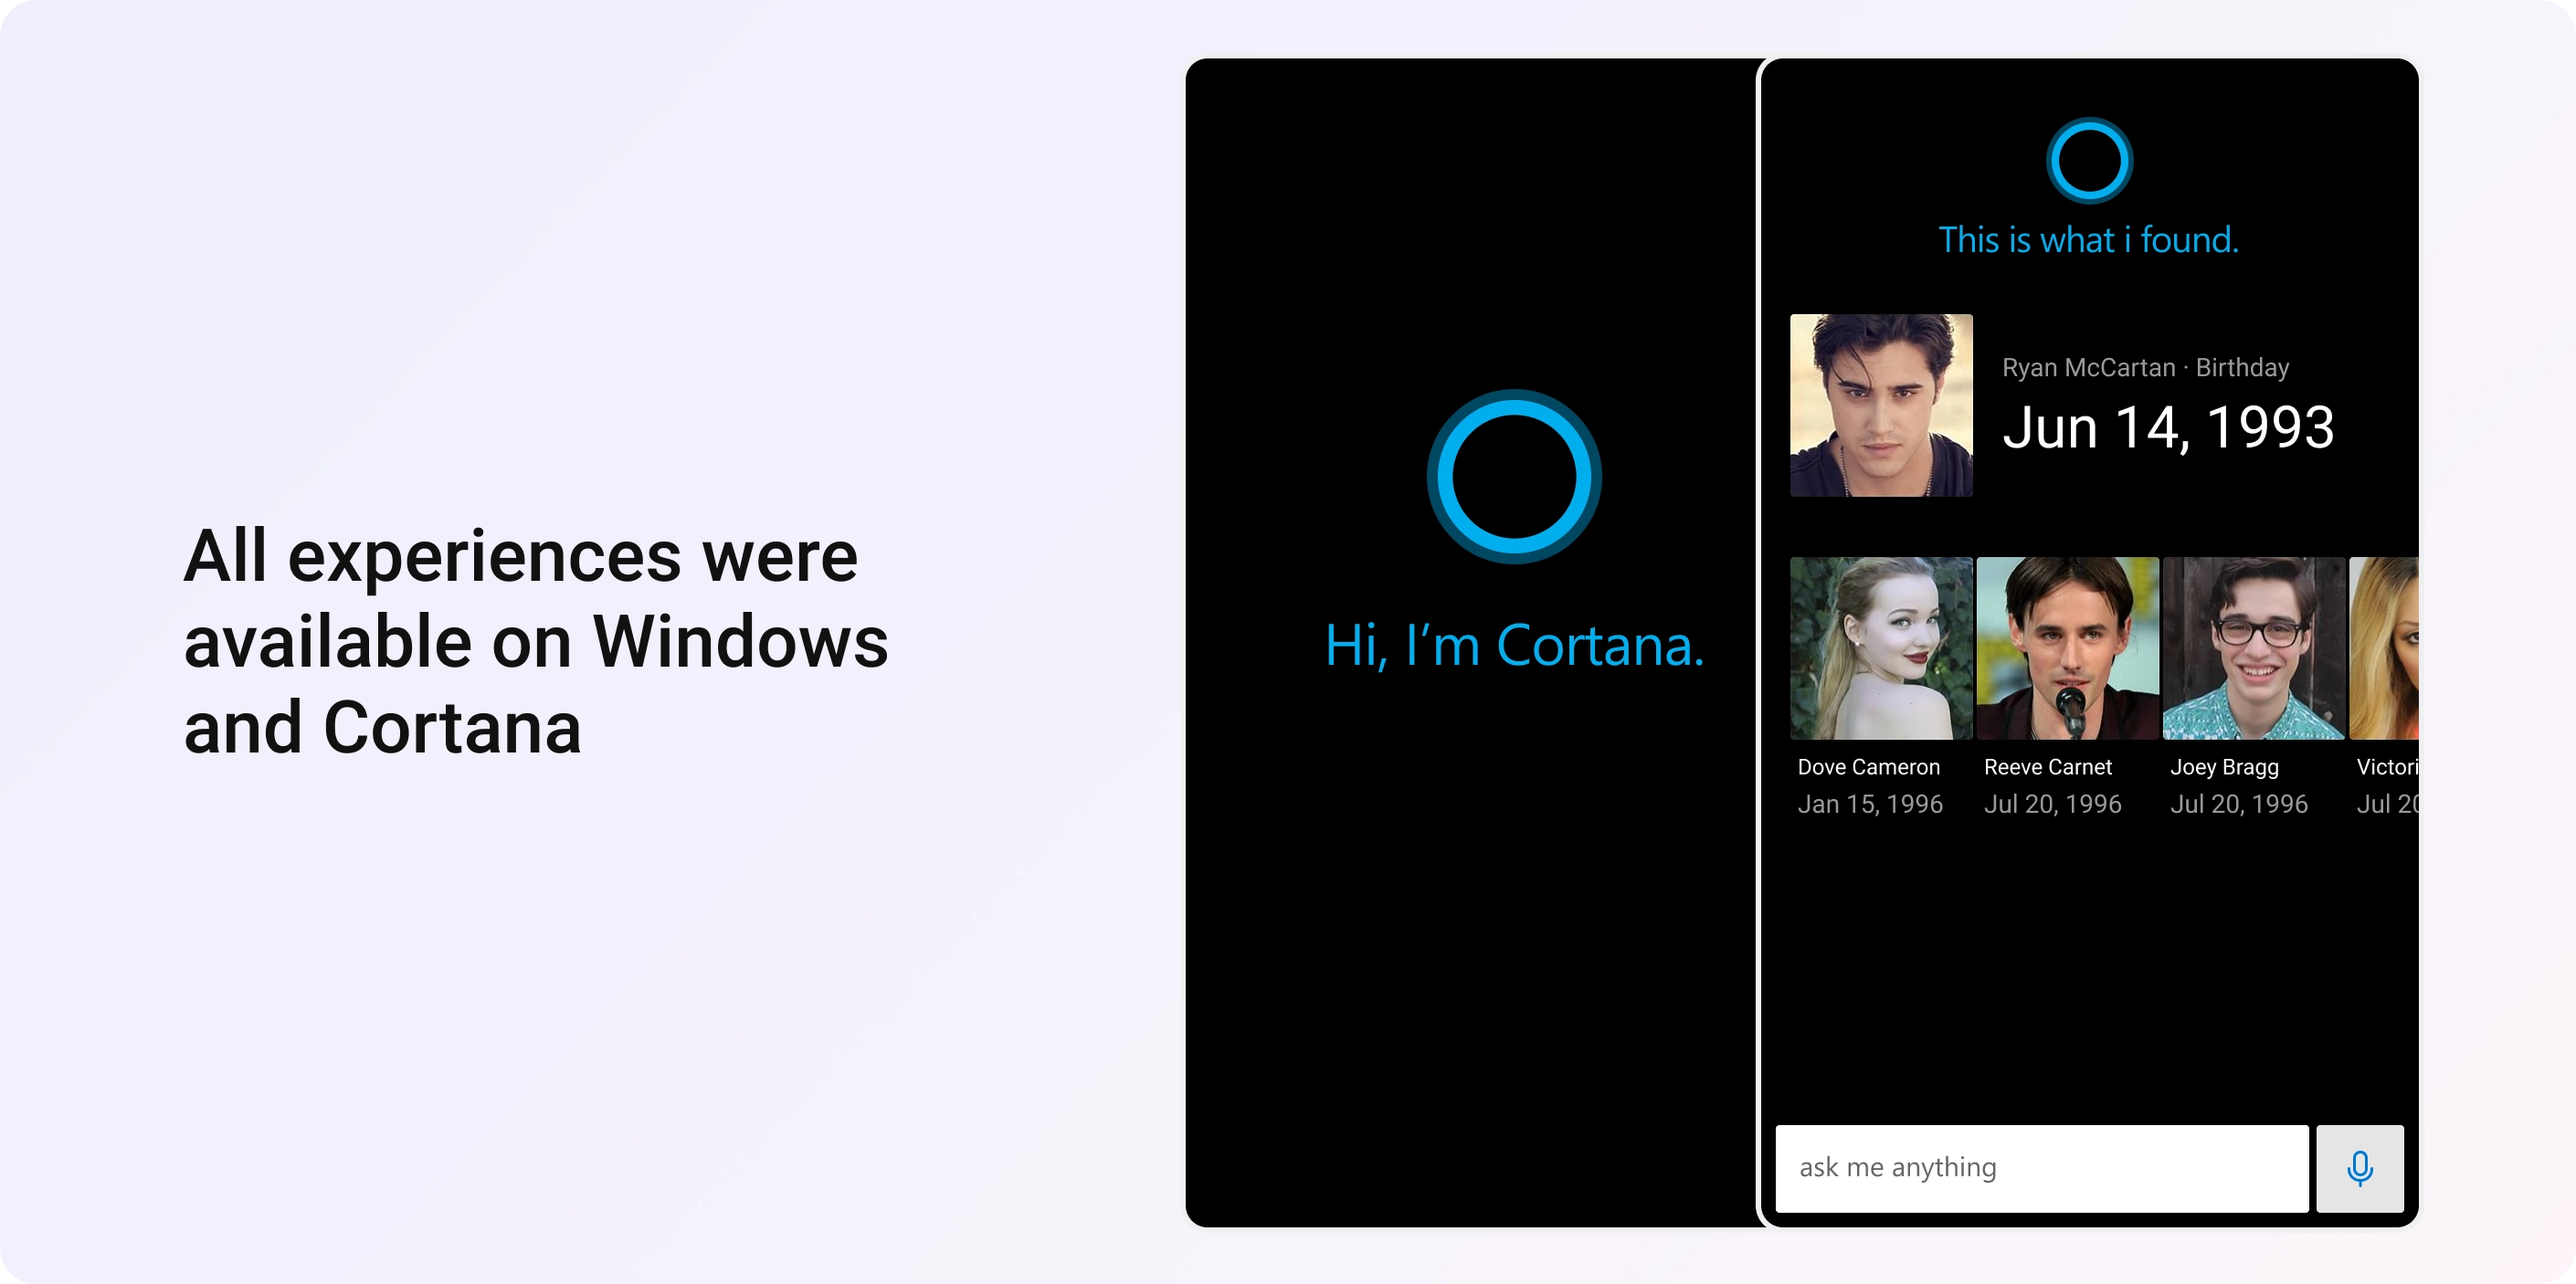Click the "Jul 20, 1996" date under Reeve Carnet
This screenshot has height=1284, width=2576.
[2053, 804]
